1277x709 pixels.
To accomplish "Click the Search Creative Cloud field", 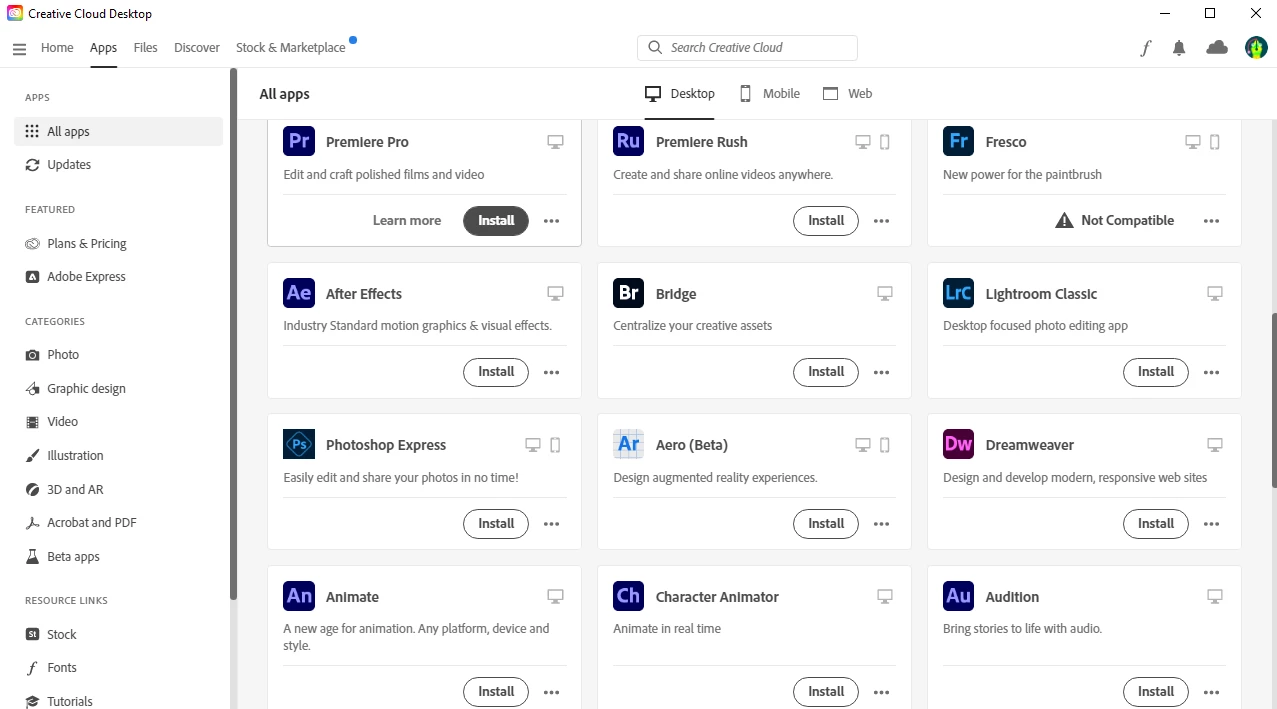I will coord(747,48).
